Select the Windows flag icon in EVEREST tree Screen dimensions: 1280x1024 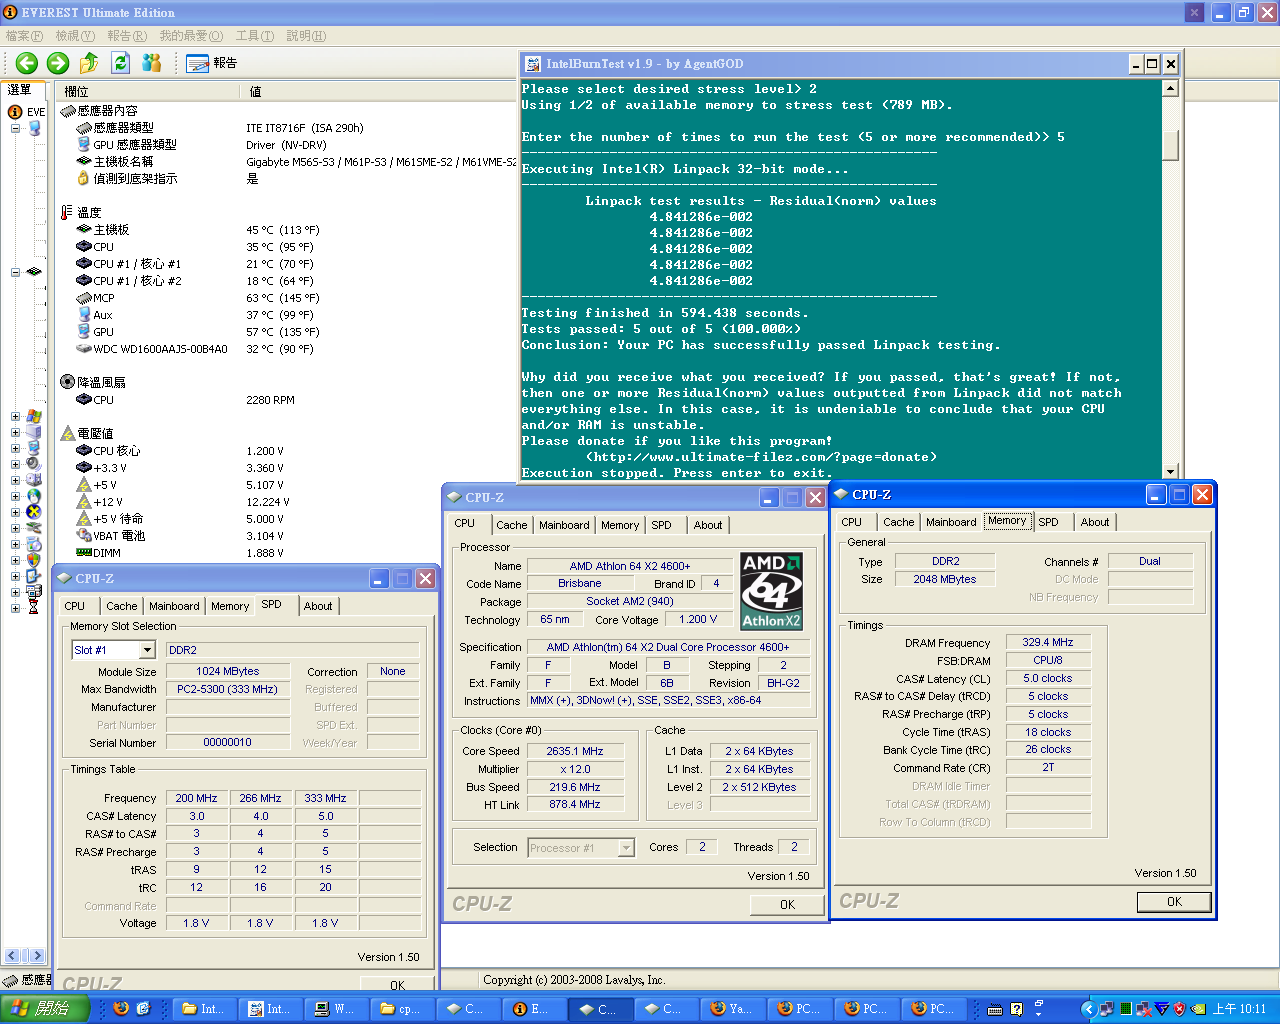point(34,416)
